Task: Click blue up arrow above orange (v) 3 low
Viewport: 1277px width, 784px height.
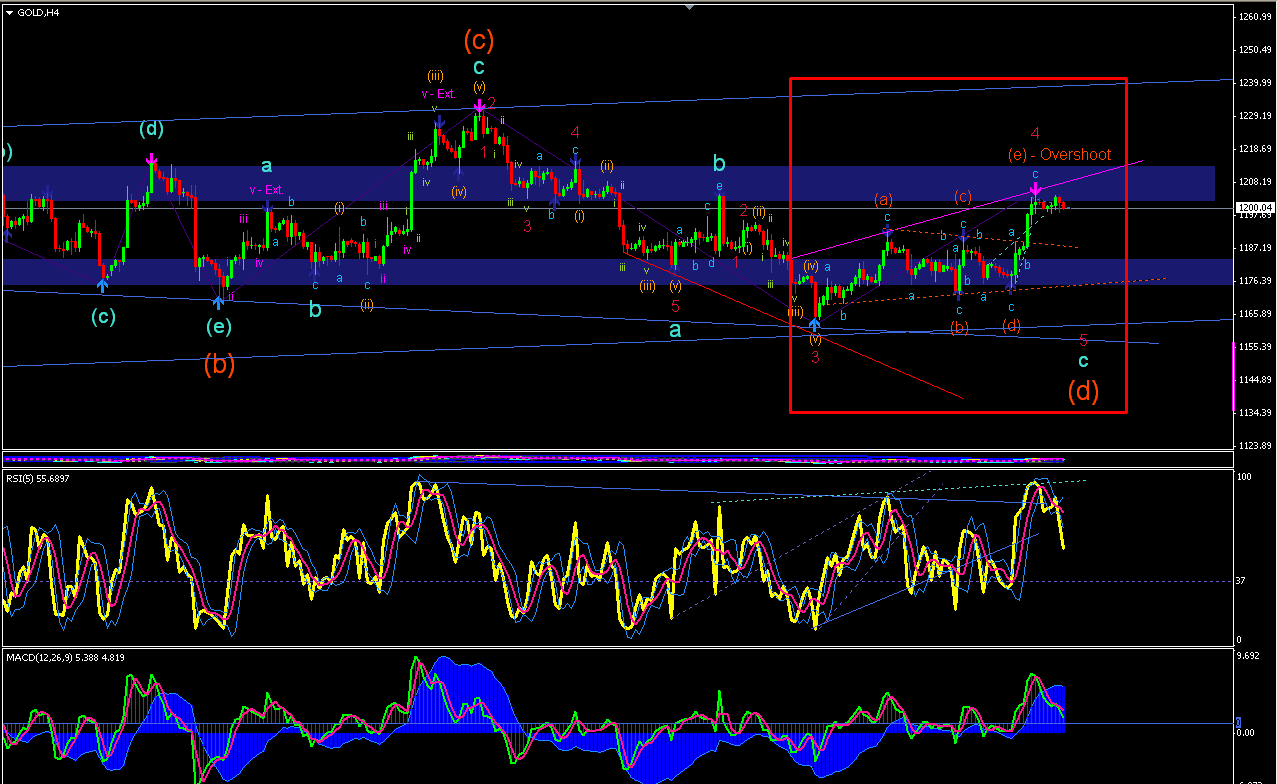Action: click(x=815, y=323)
